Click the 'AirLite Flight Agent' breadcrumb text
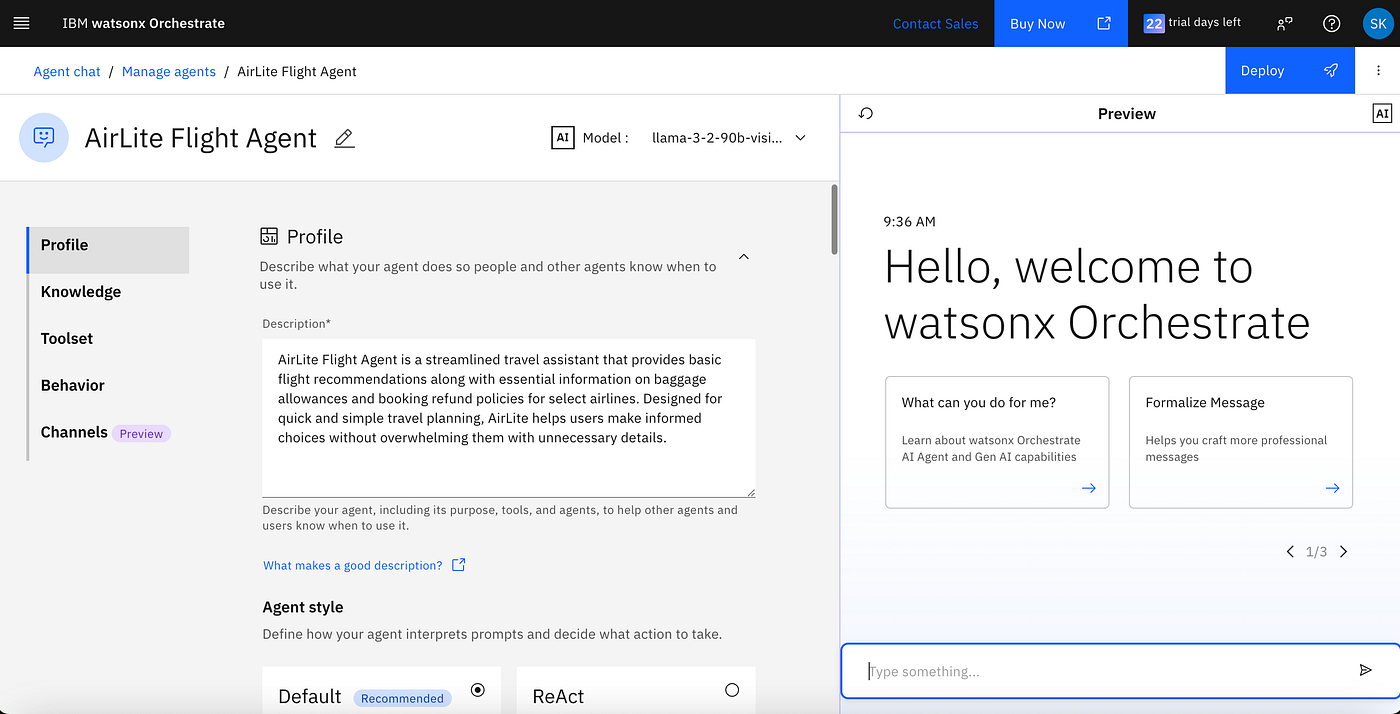The width and height of the screenshot is (1400, 714). [x=297, y=71]
